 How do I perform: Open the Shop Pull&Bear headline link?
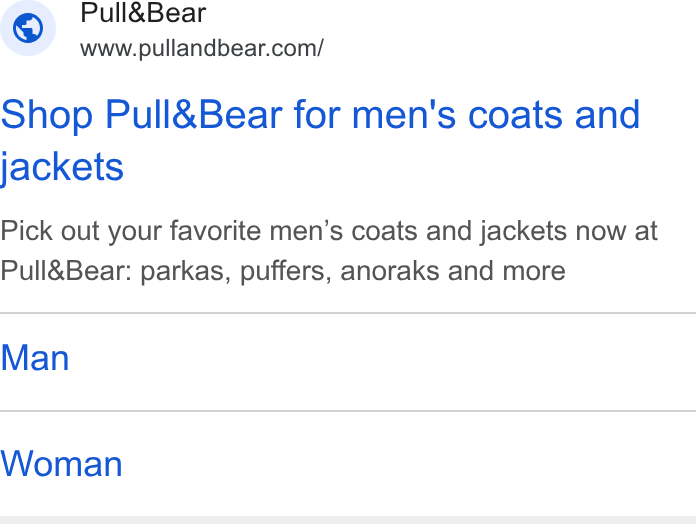pyautogui.click(x=320, y=141)
